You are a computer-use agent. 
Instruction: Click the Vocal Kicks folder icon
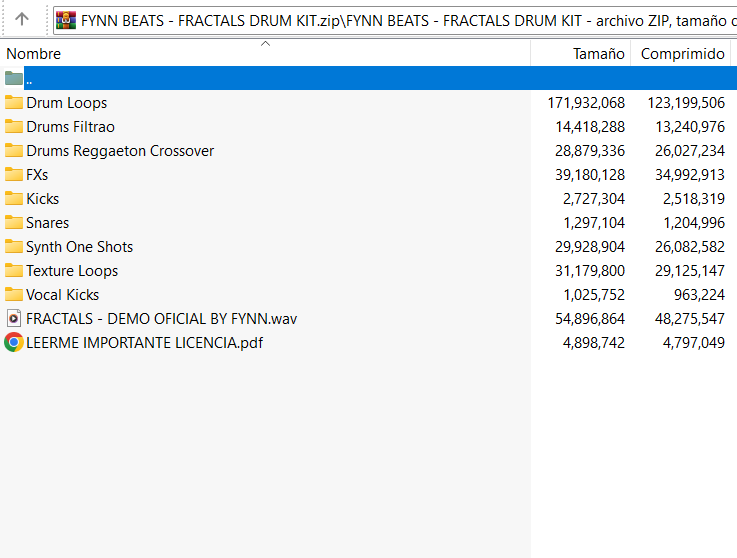pyautogui.click(x=14, y=294)
